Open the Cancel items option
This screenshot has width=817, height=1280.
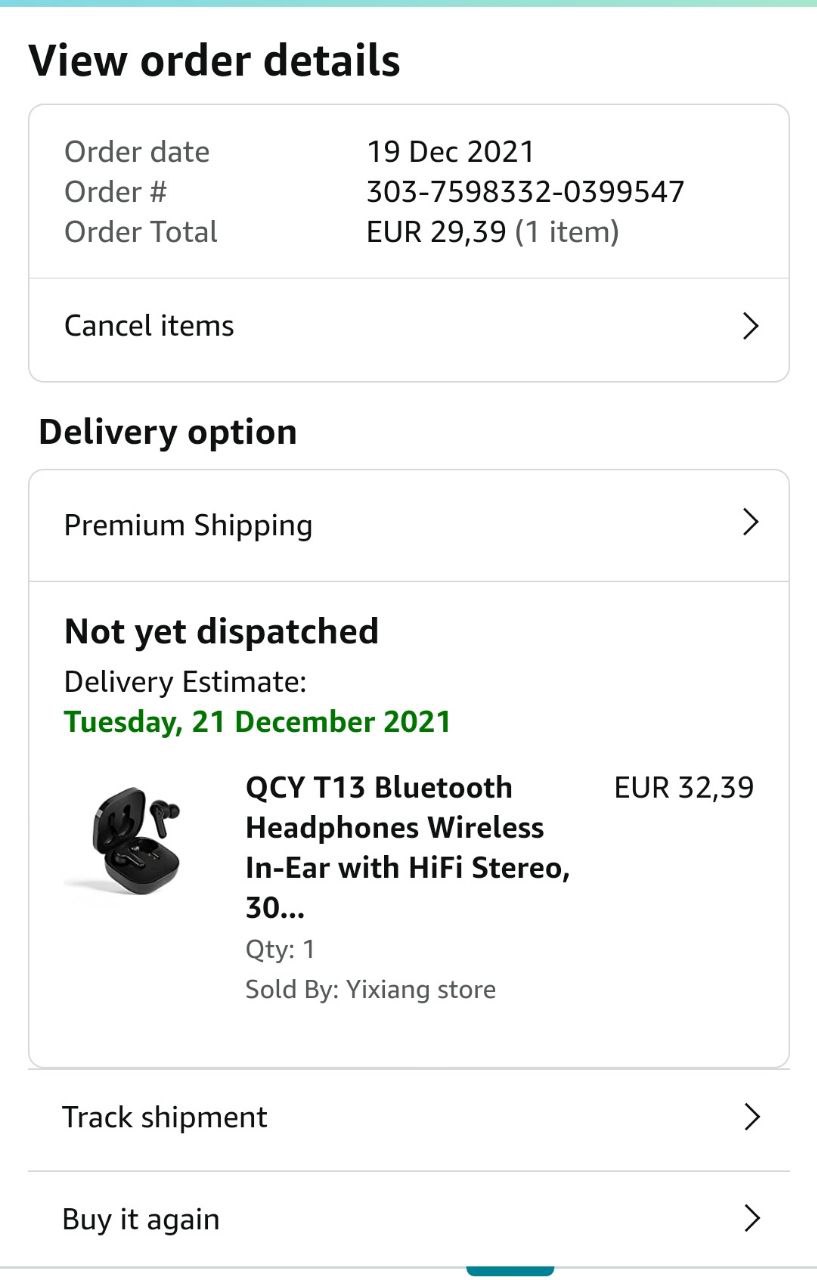pos(150,326)
